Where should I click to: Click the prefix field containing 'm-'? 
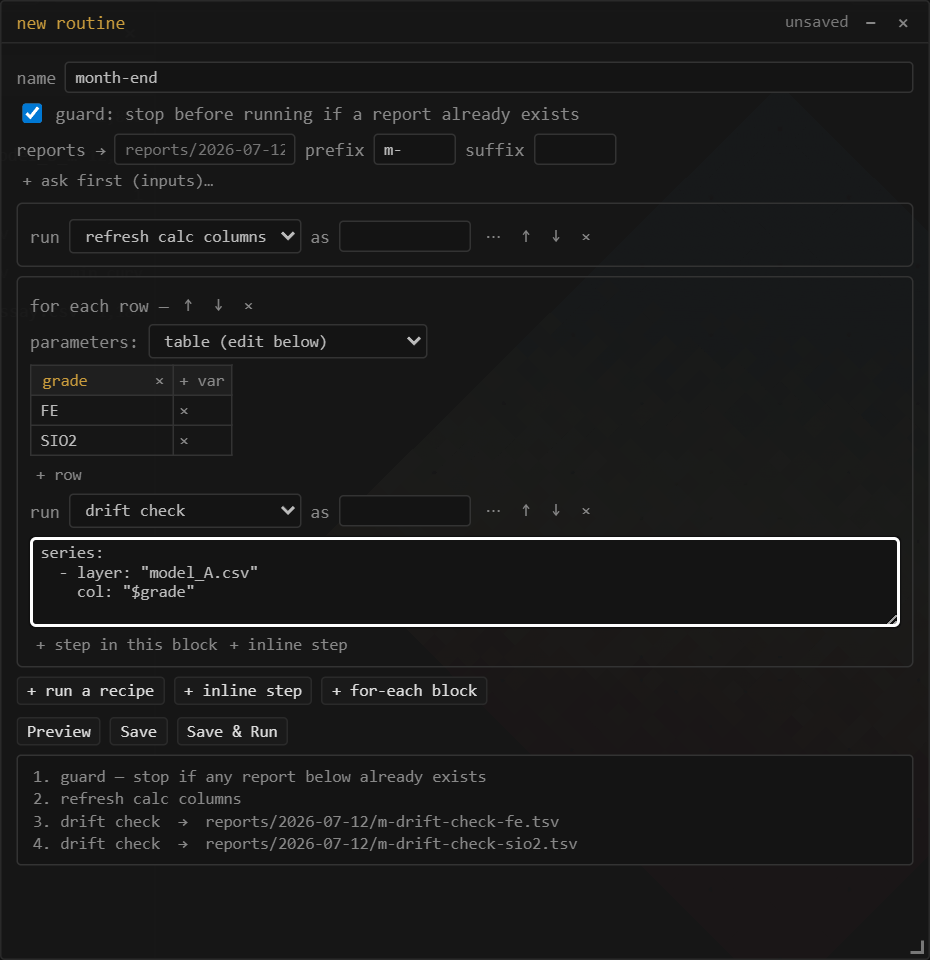[x=414, y=149]
